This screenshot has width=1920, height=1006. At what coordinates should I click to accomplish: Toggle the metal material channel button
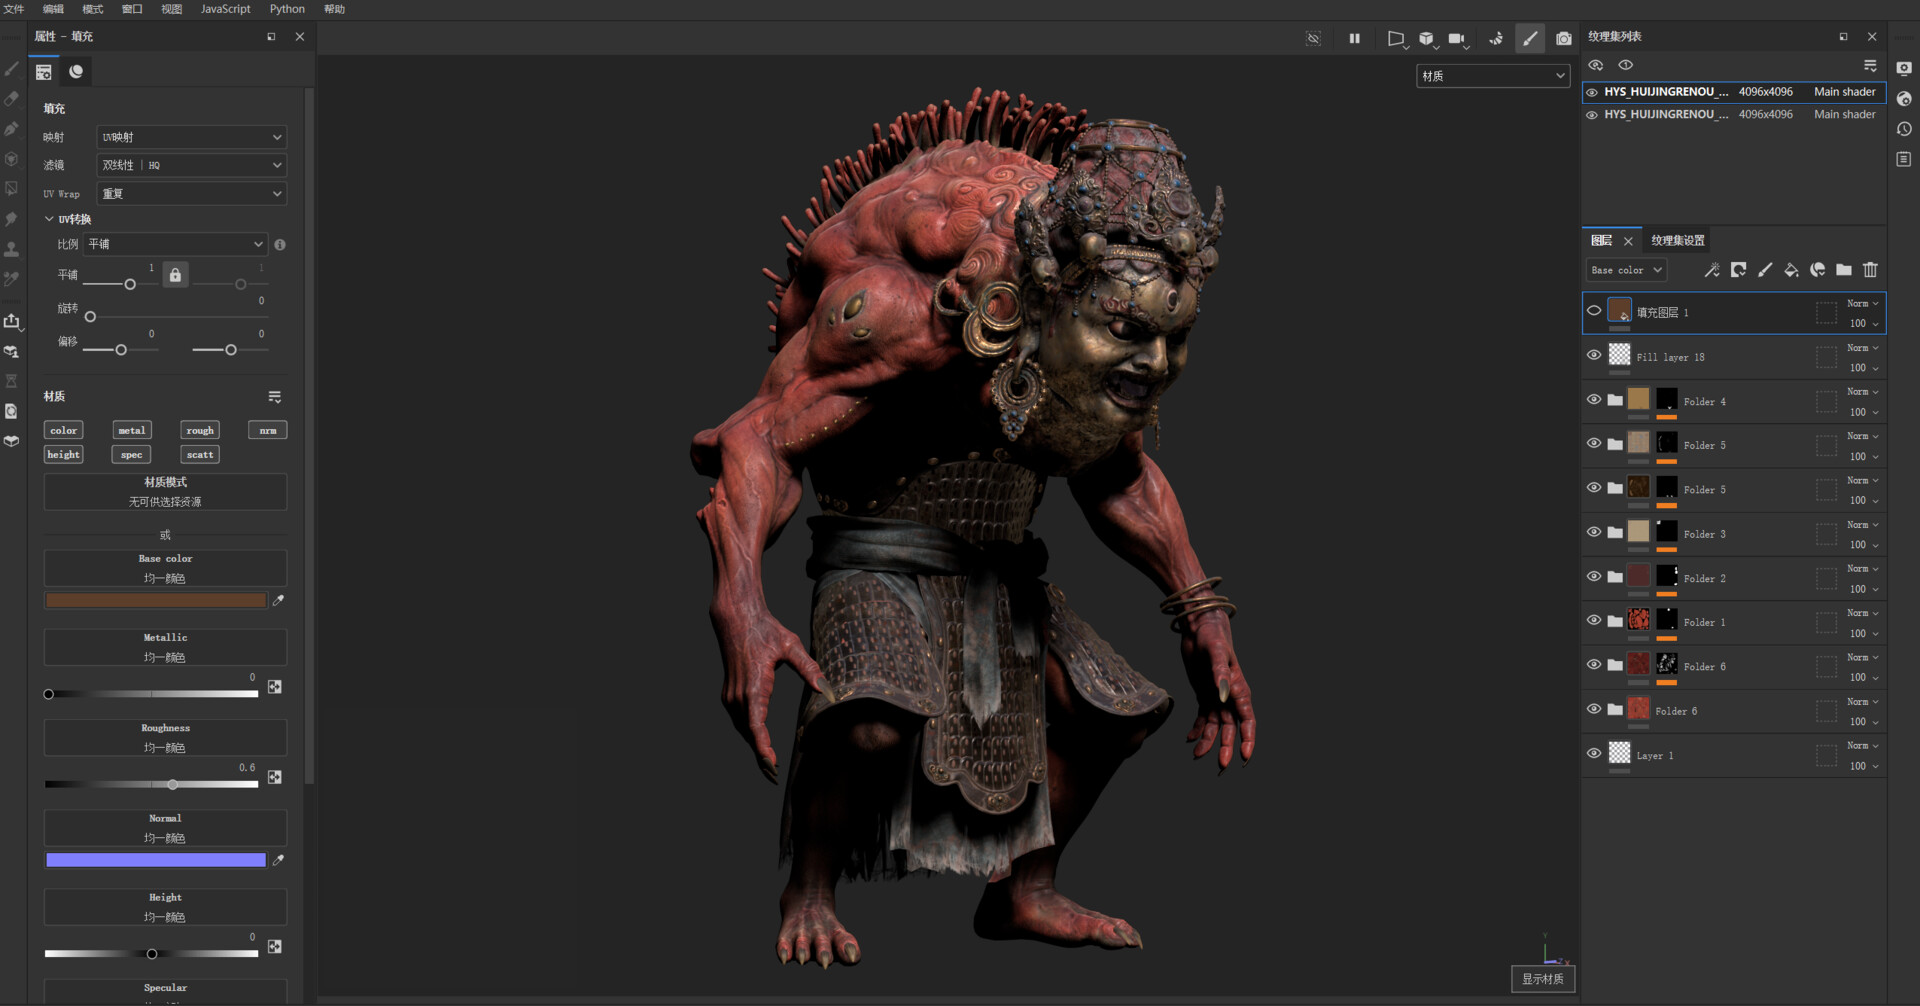pyautogui.click(x=132, y=430)
